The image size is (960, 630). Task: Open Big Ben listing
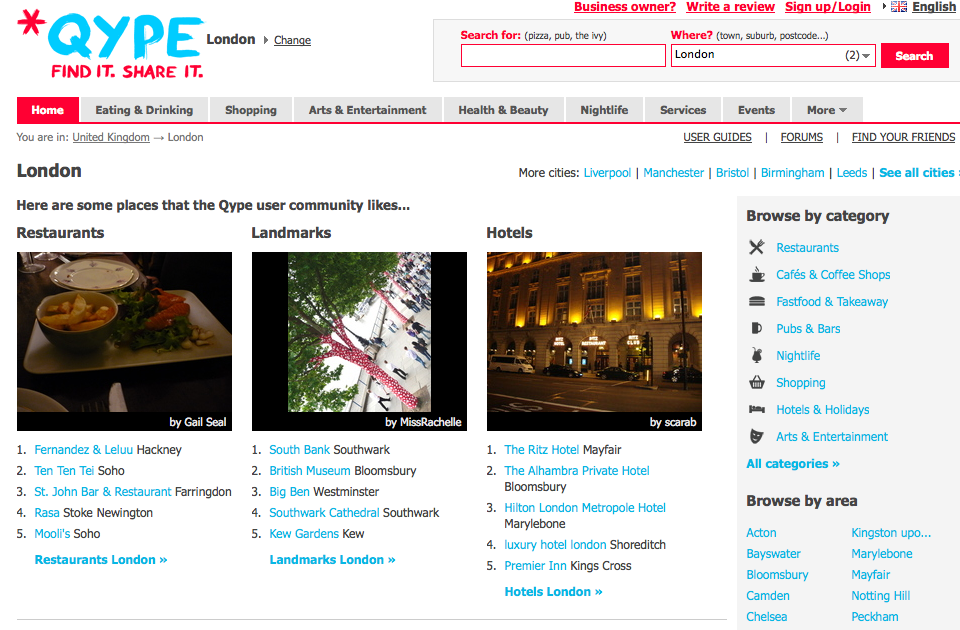290,492
